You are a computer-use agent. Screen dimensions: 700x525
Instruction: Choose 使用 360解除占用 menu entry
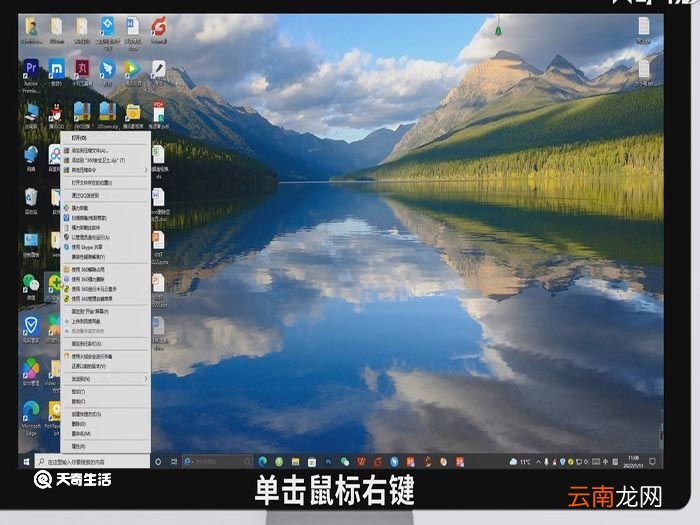coord(106,269)
